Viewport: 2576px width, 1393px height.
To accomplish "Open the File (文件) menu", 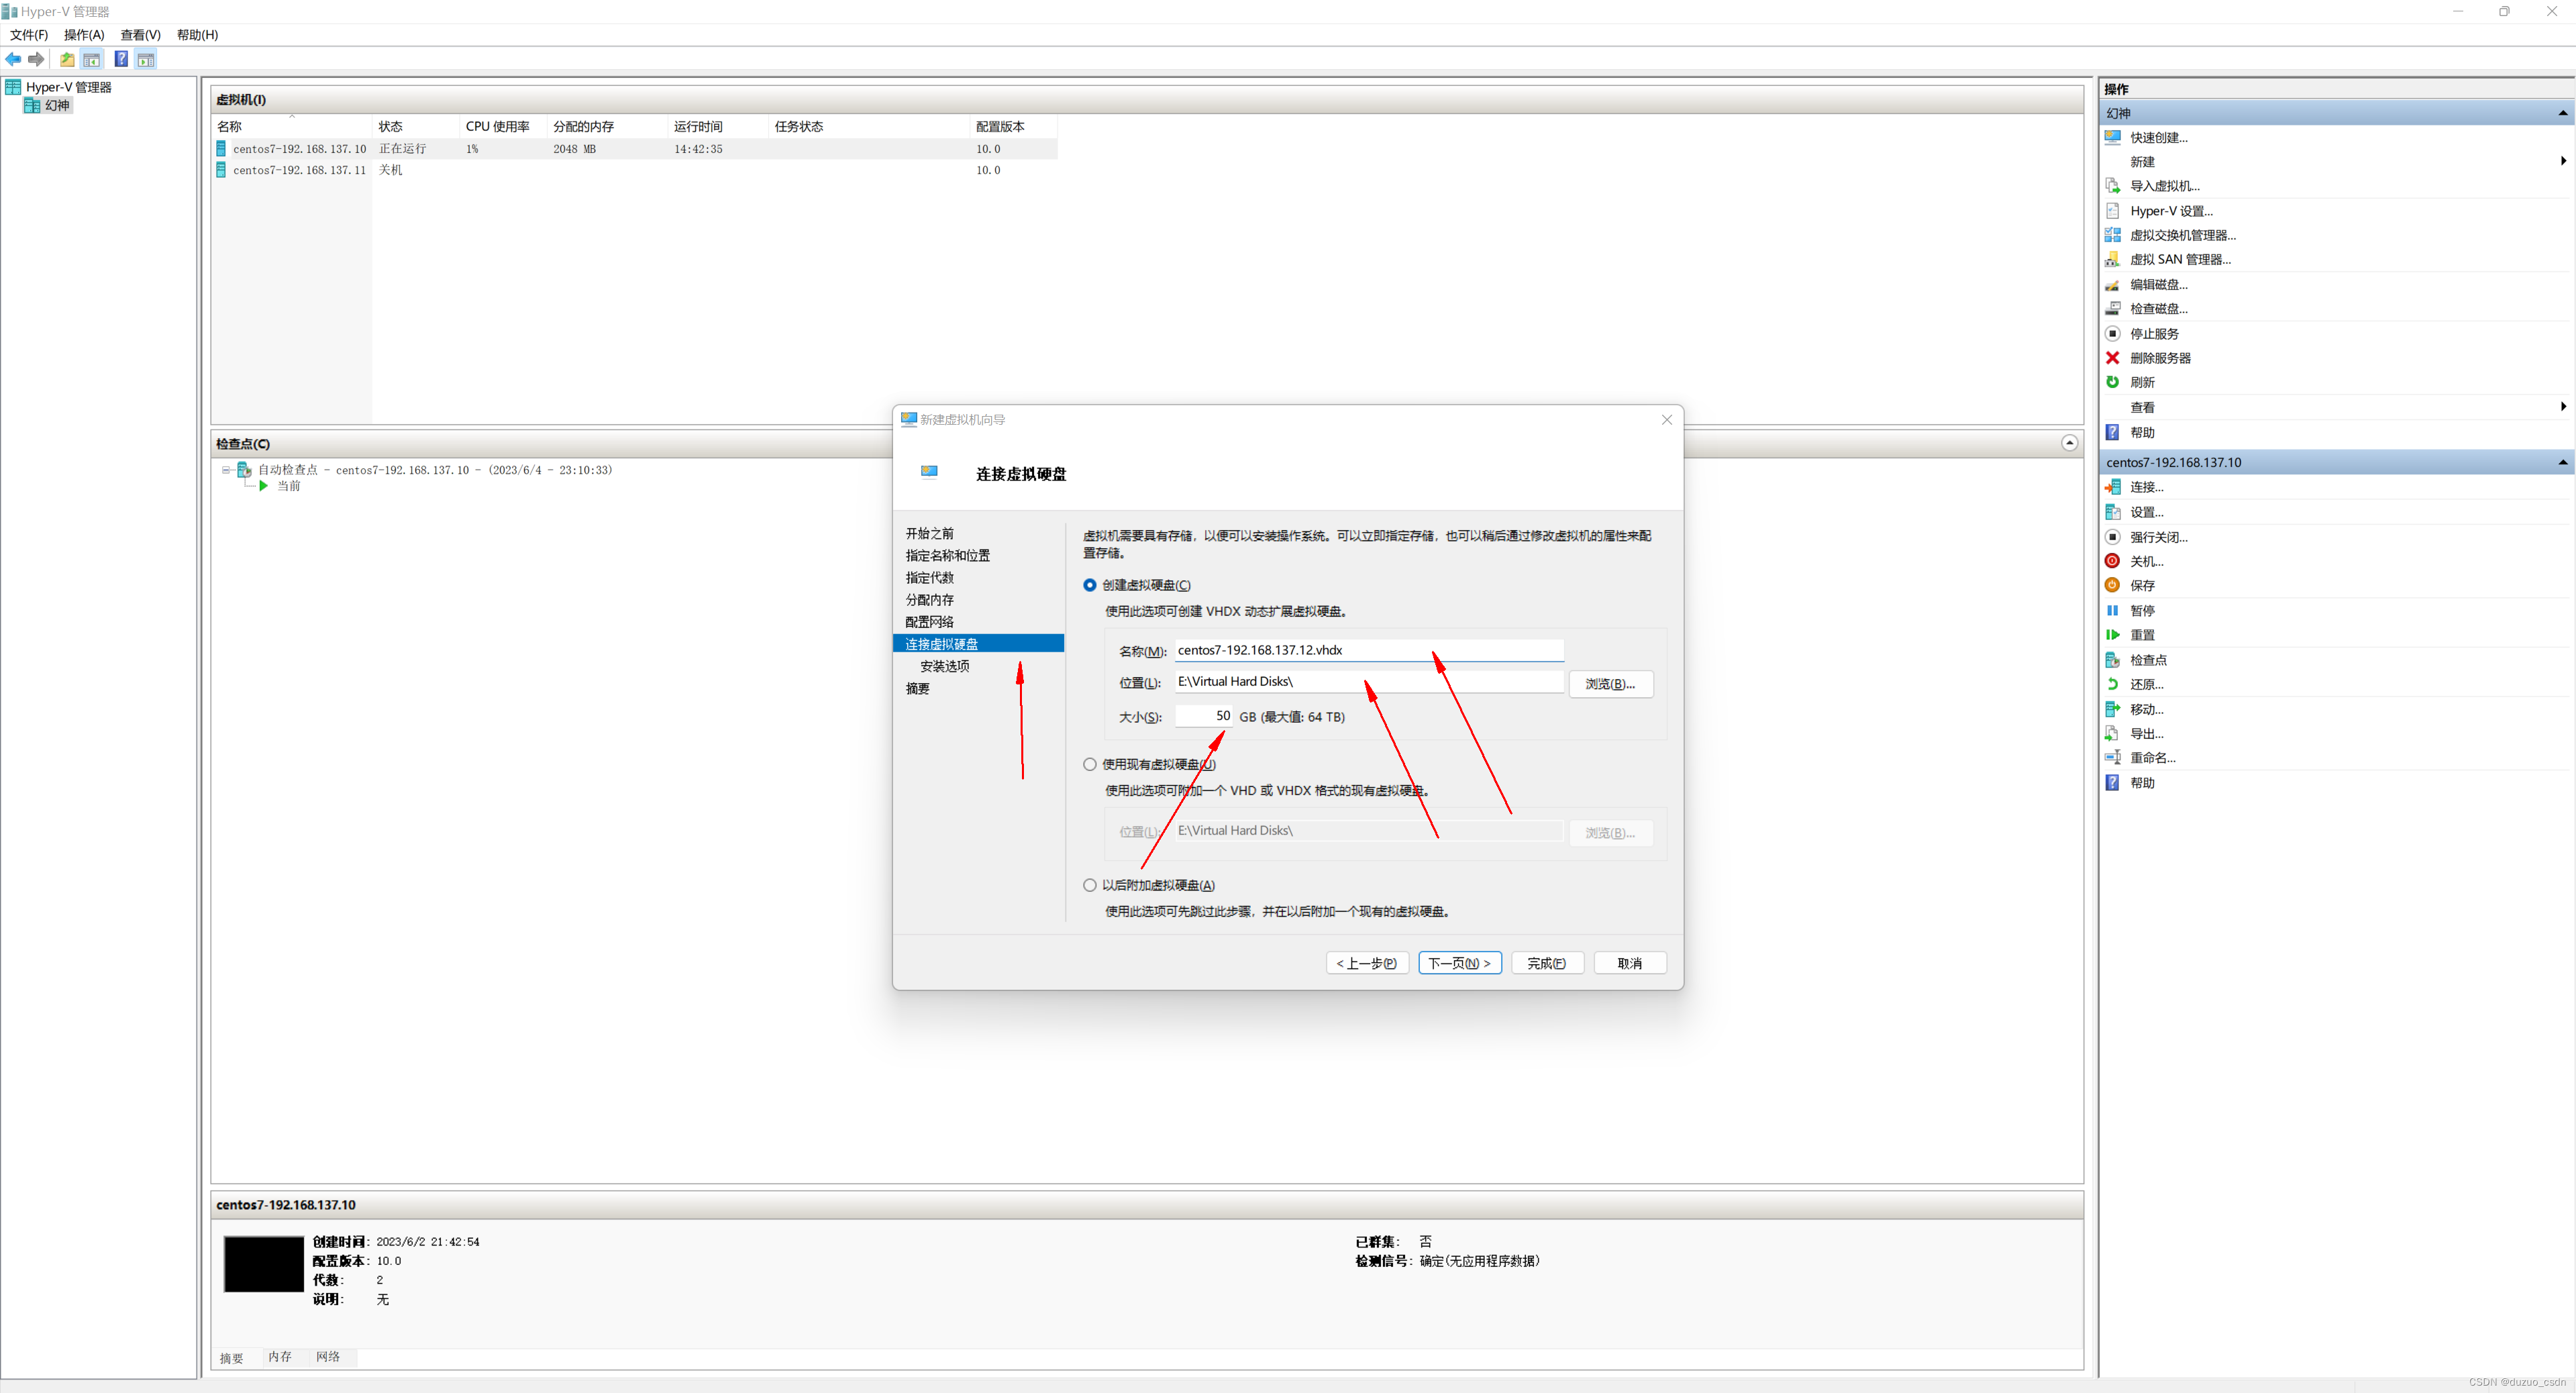I will (29, 35).
